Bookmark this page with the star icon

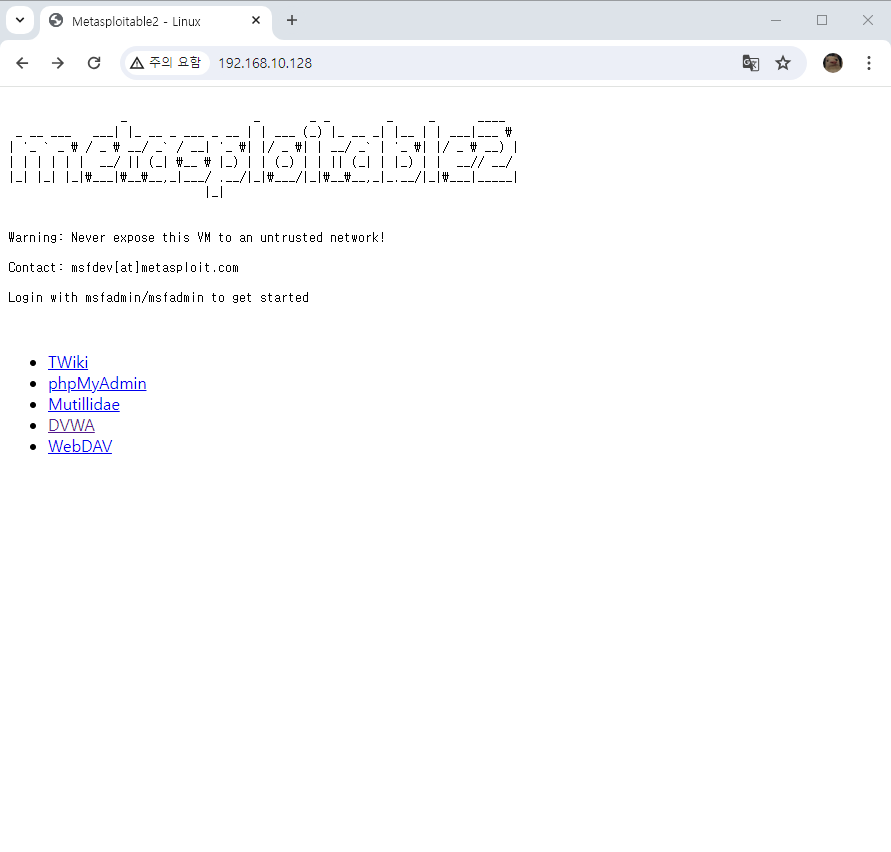pyautogui.click(x=783, y=63)
